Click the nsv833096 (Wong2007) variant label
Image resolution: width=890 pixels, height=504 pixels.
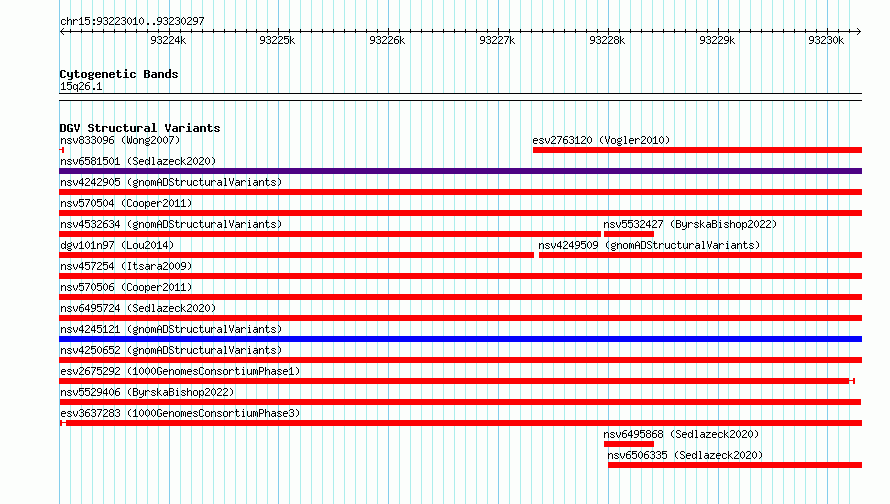coord(120,140)
